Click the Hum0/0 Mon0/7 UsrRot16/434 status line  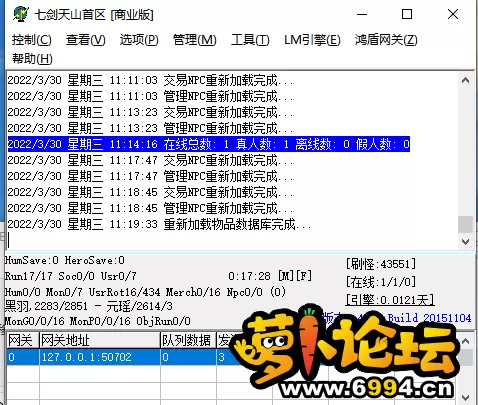tap(145, 292)
